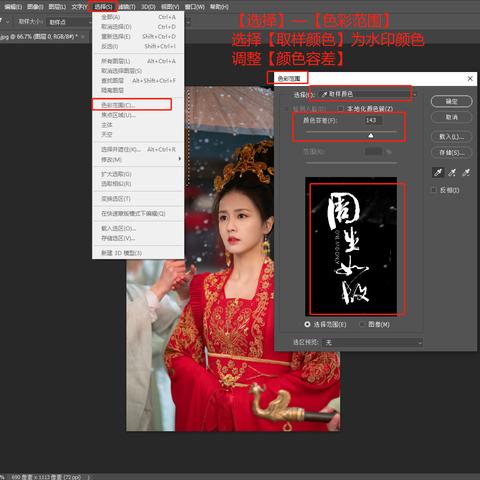Choose 重新选择(E) from the menu
Viewport: 480px width, 480px height.
click(x=138, y=36)
